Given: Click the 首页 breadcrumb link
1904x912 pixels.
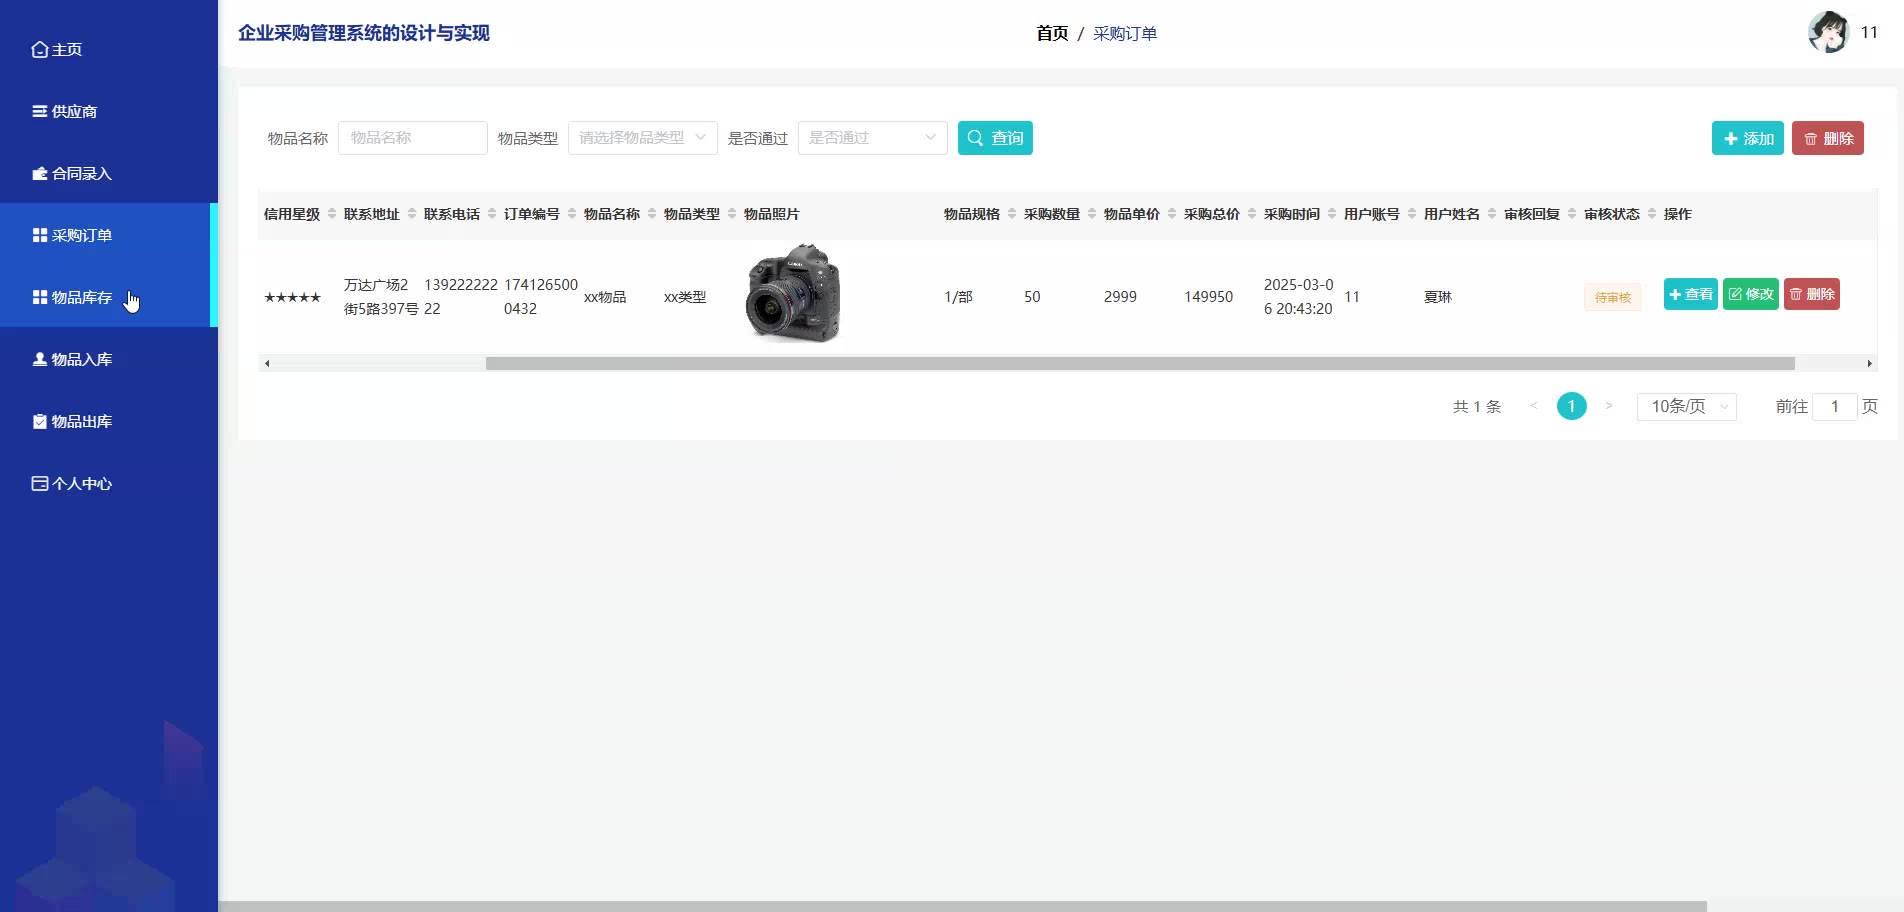Looking at the screenshot, I should point(1052,33).
